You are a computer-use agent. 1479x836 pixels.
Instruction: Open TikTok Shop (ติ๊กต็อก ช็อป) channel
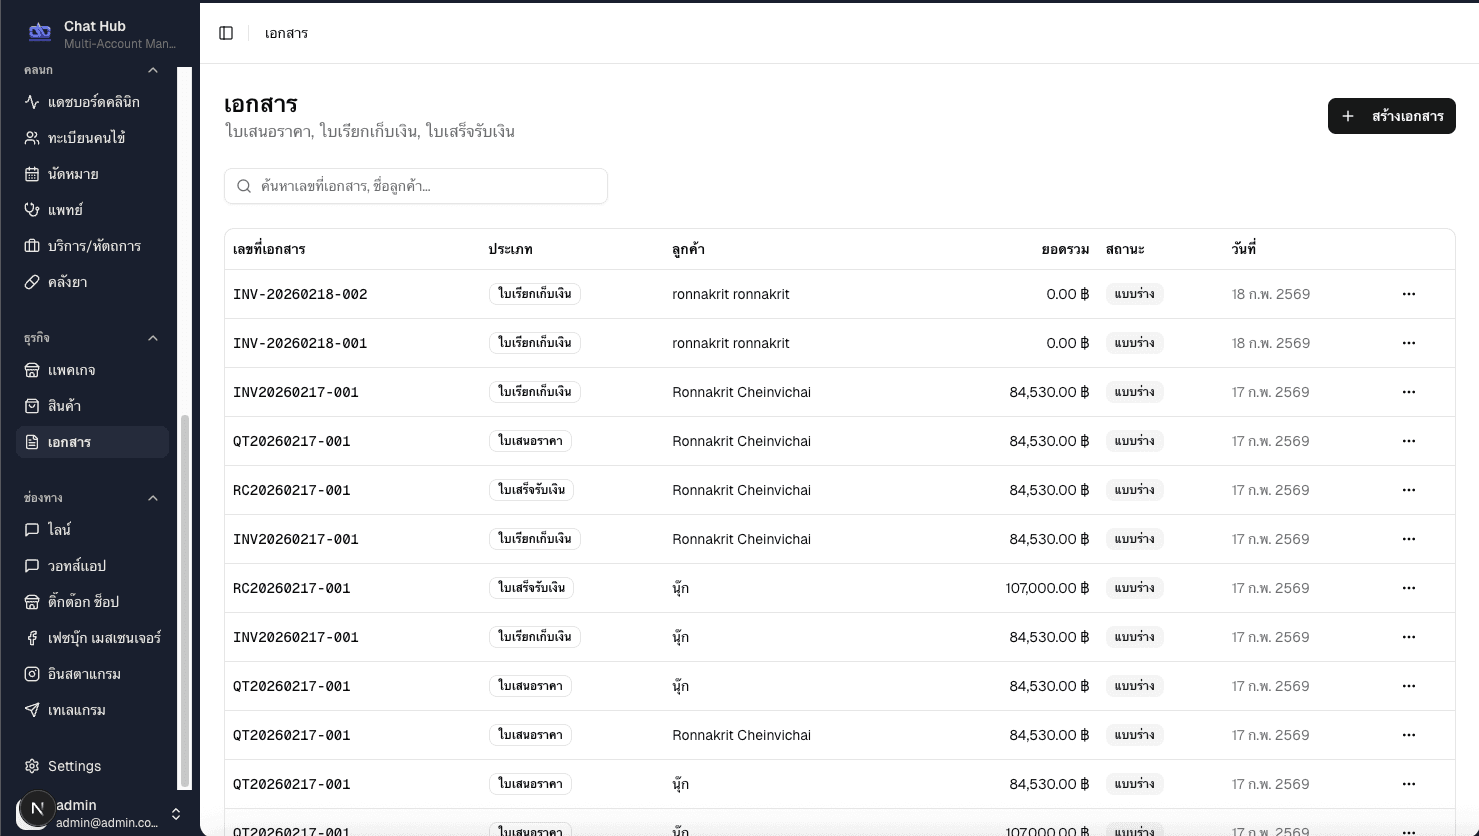(83, 602)
